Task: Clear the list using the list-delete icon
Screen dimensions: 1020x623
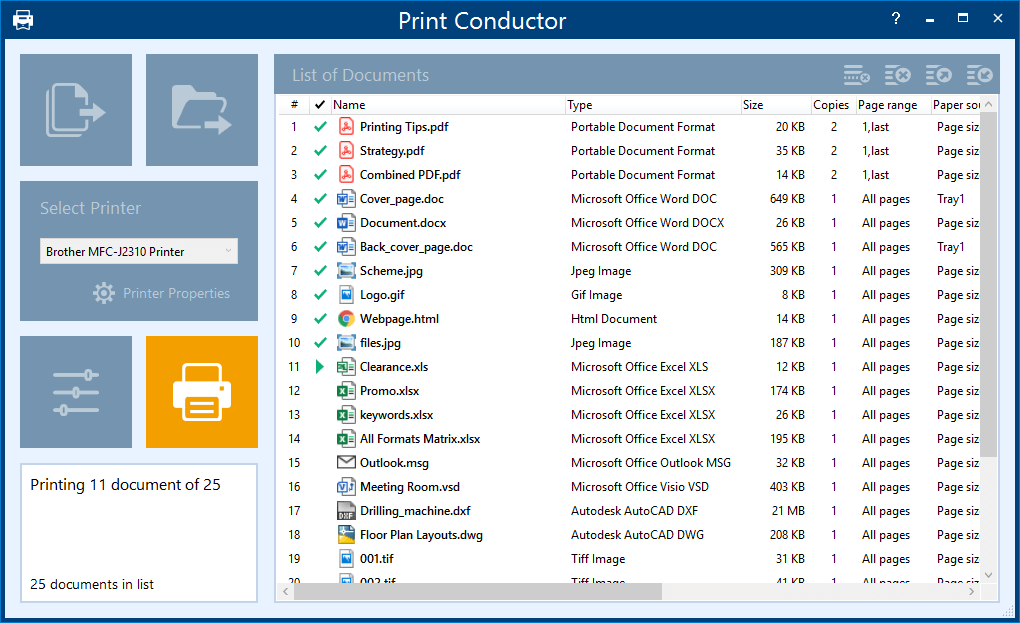Action: tap(898, 73)
